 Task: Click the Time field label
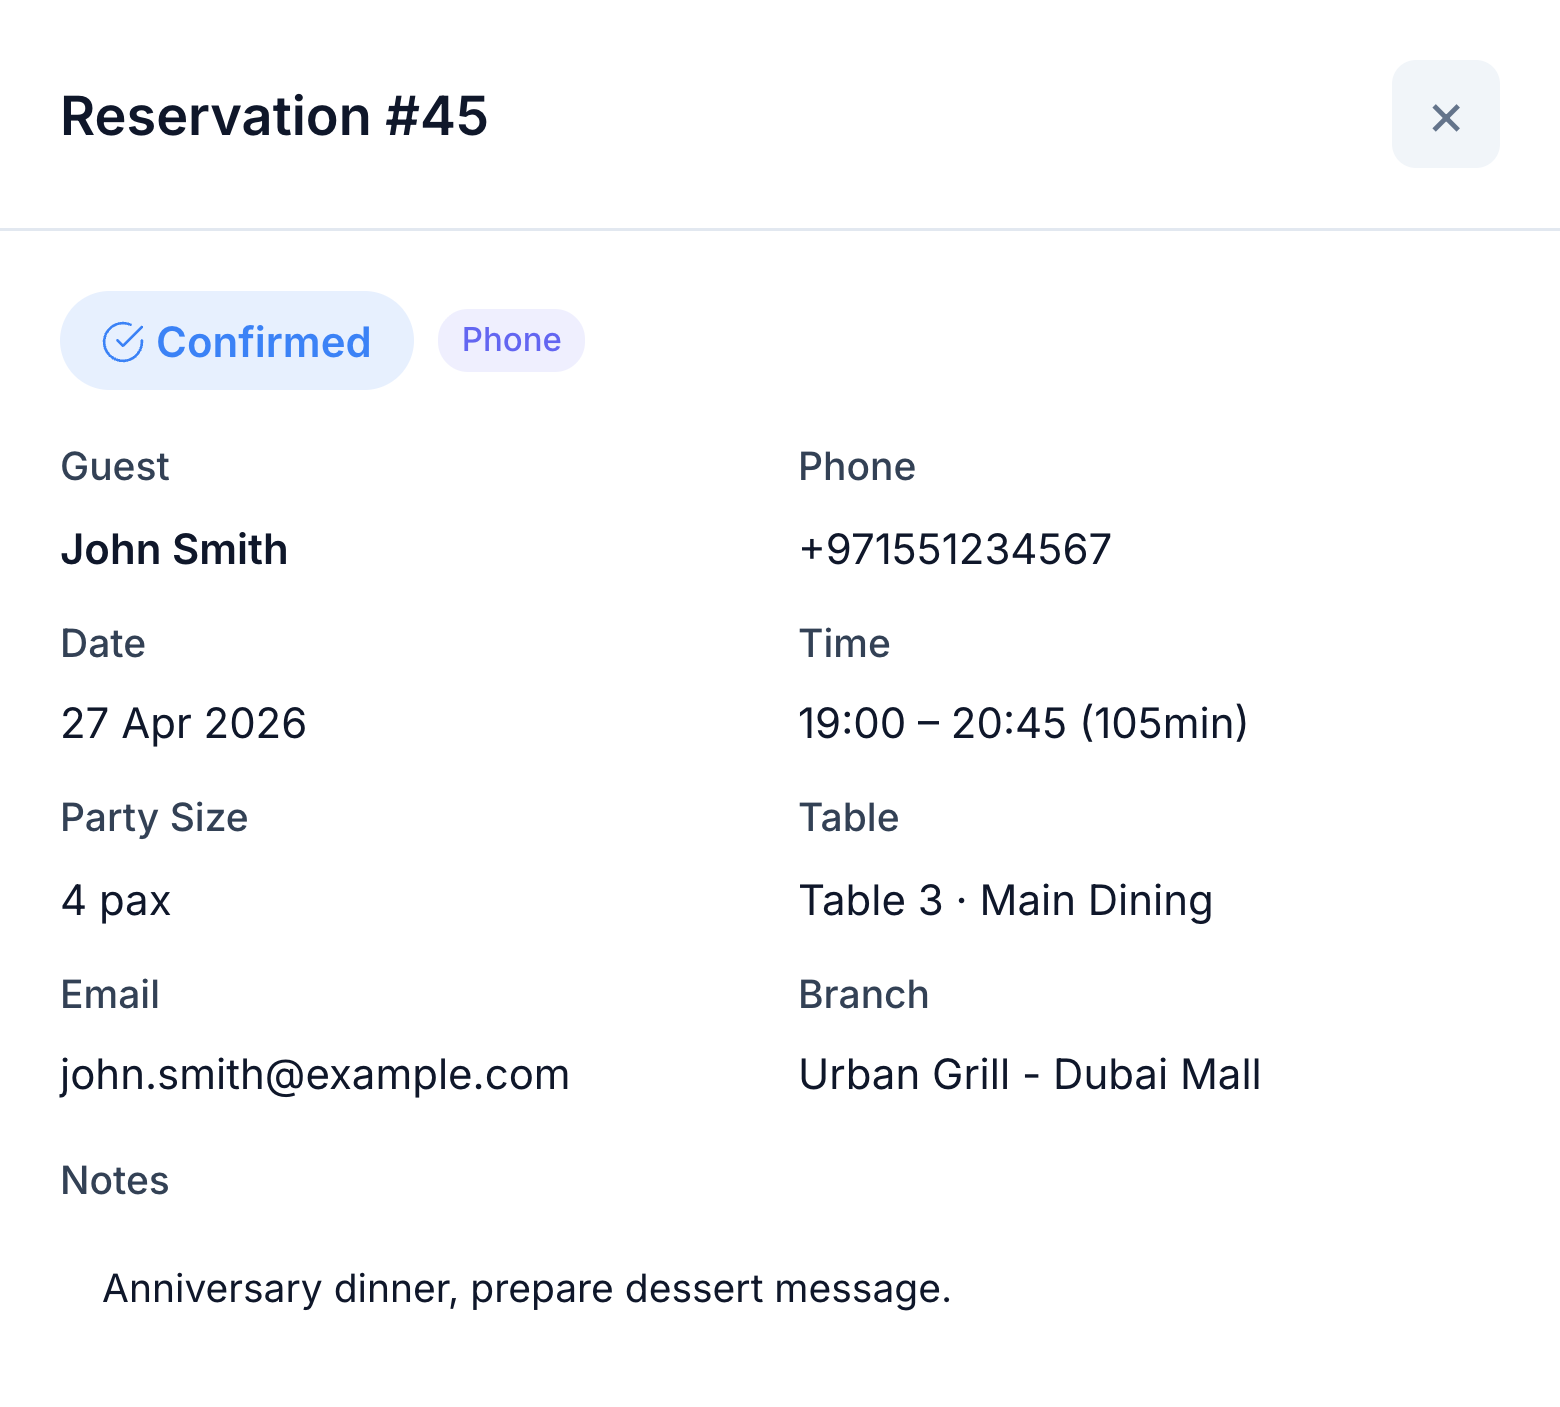(844, 643)
